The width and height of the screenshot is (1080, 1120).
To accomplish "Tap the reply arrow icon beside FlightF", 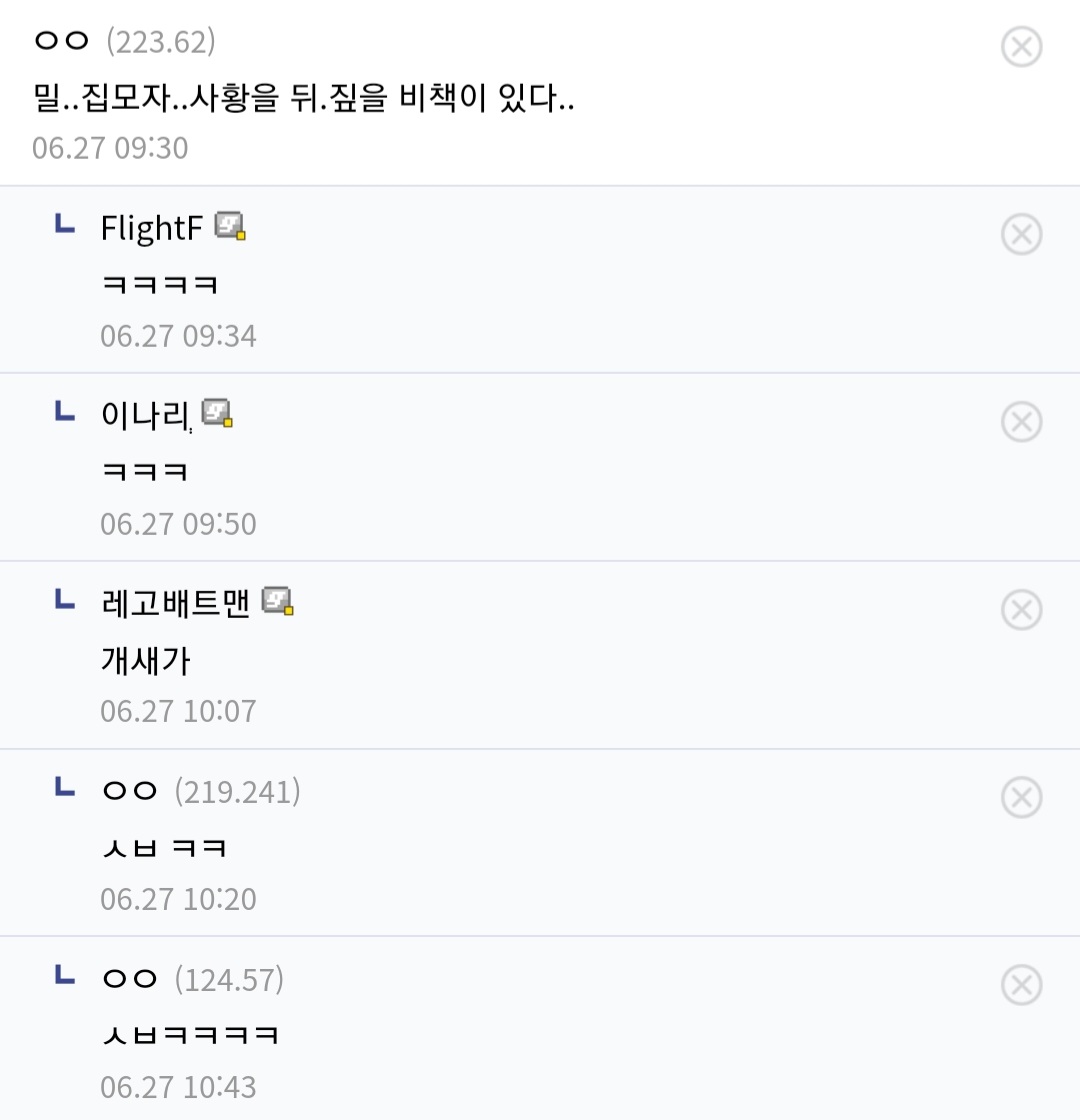I will 65,224.
